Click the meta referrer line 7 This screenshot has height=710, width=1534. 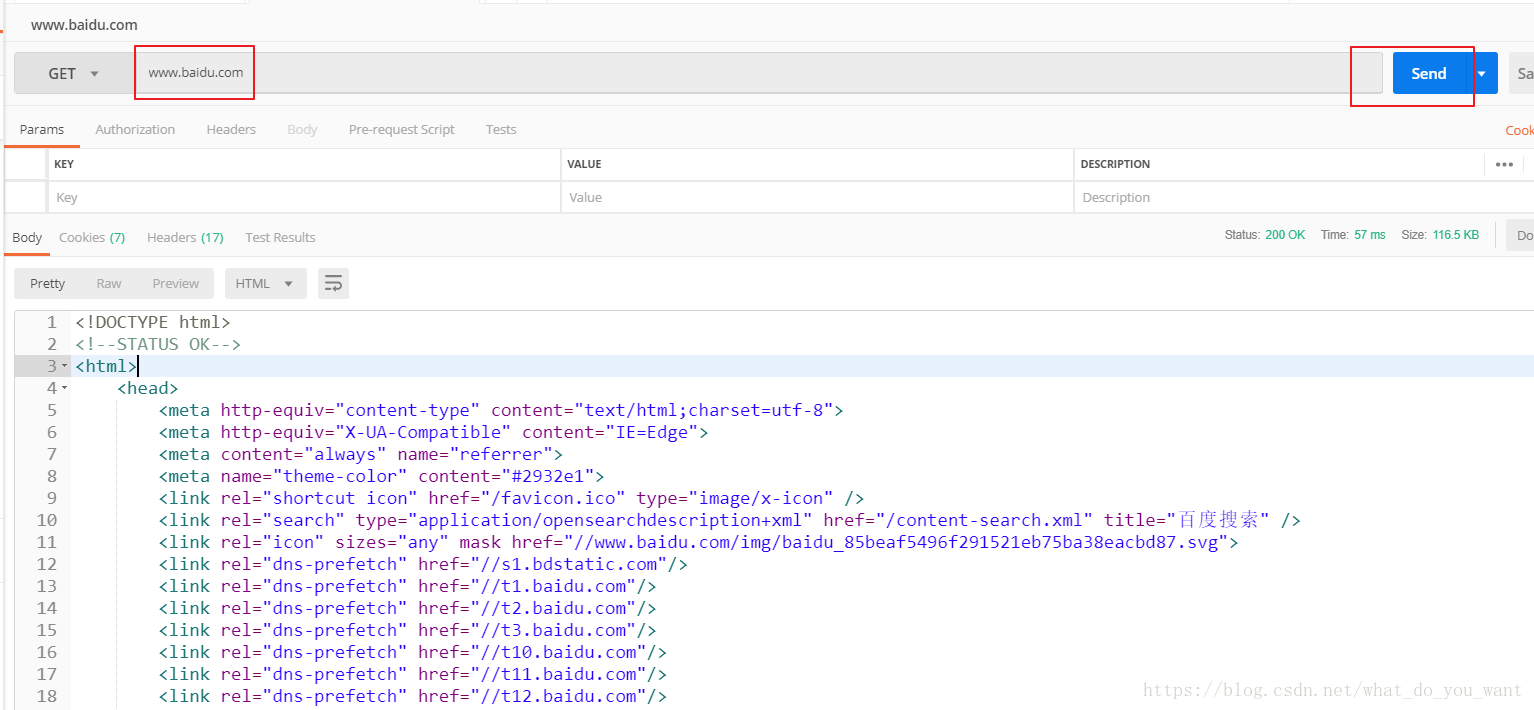click(361, 454)
